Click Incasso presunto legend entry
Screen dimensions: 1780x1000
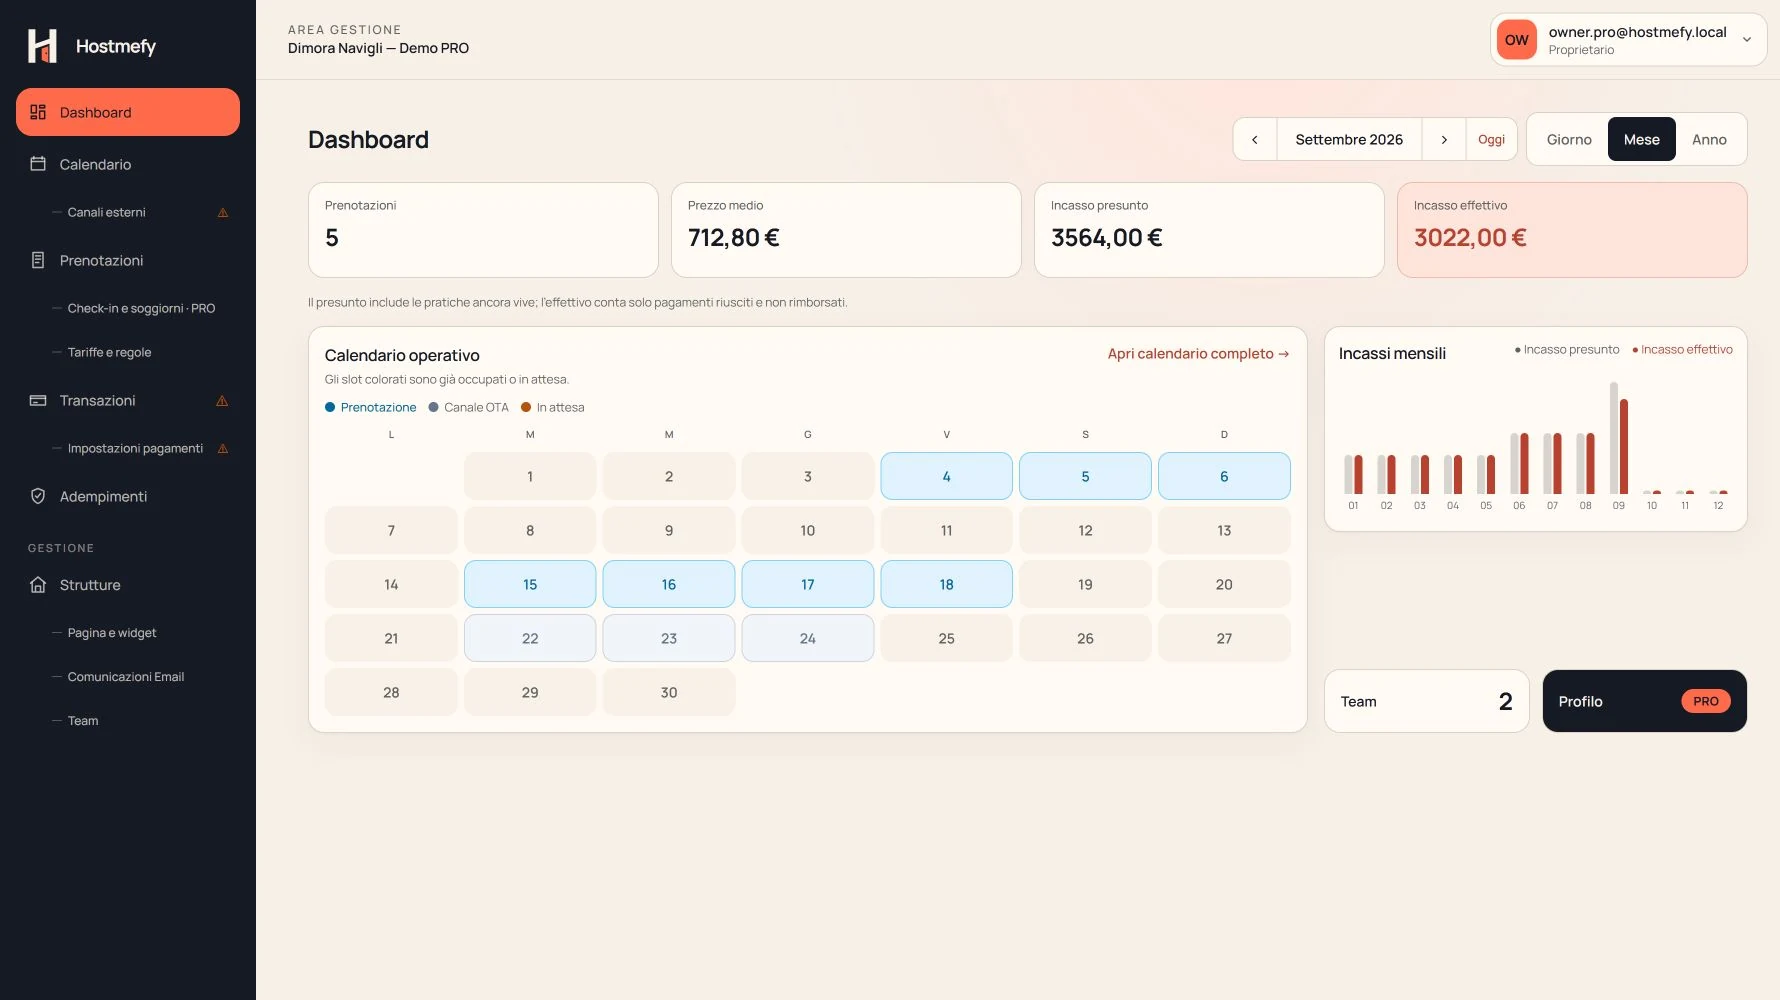pos(1567,350)
